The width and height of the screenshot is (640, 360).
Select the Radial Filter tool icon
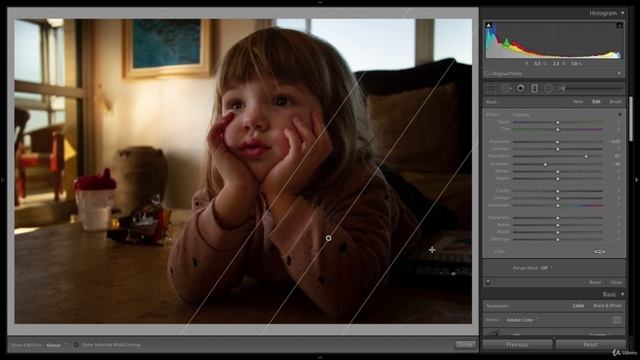click(549, 88)
